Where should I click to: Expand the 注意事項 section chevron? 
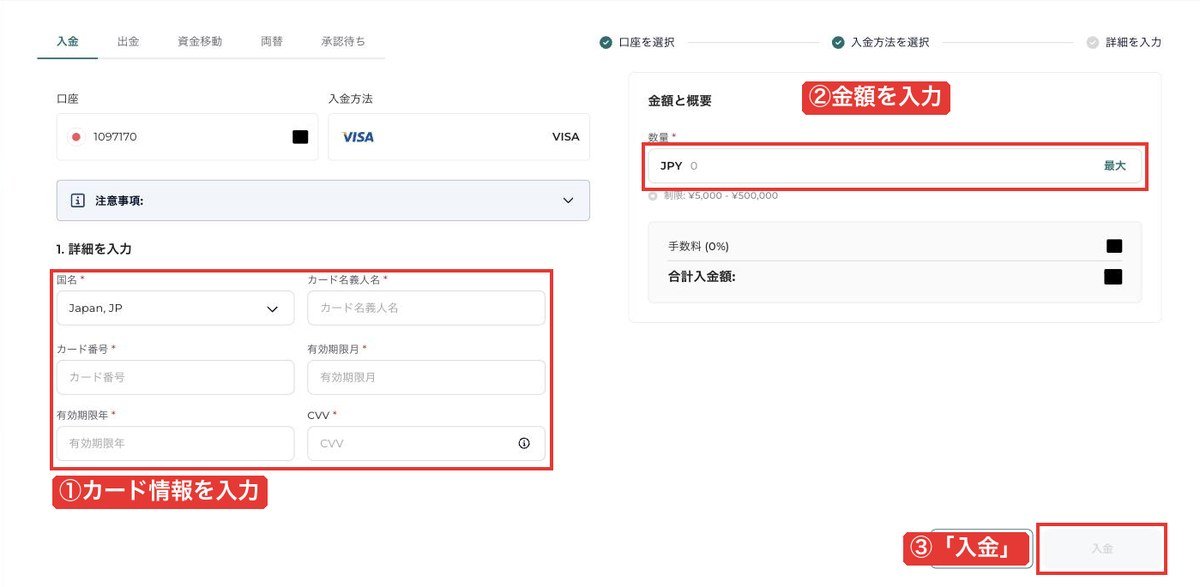pos(568,200)
